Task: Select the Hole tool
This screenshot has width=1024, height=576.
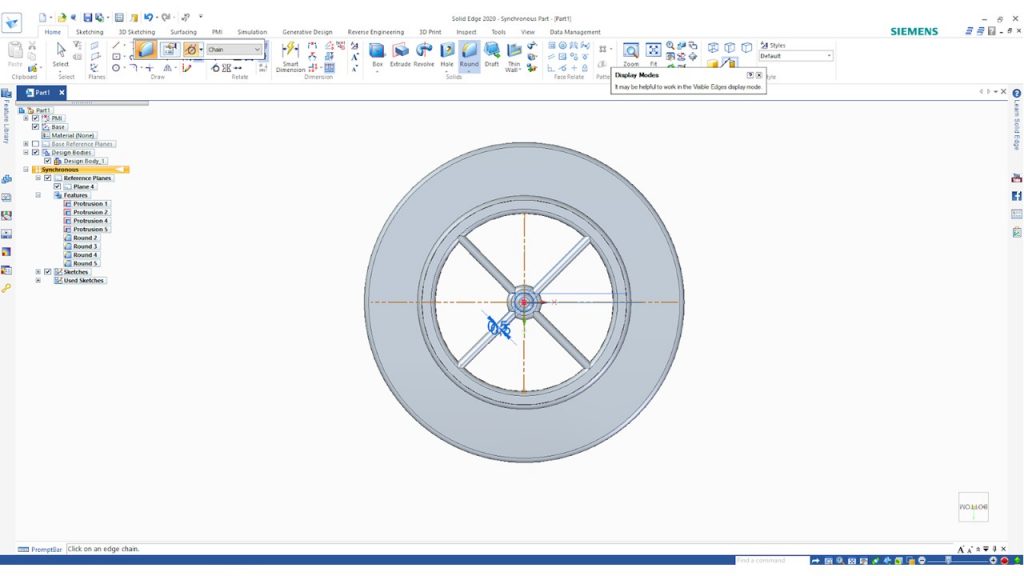Action: pos(447,52)
